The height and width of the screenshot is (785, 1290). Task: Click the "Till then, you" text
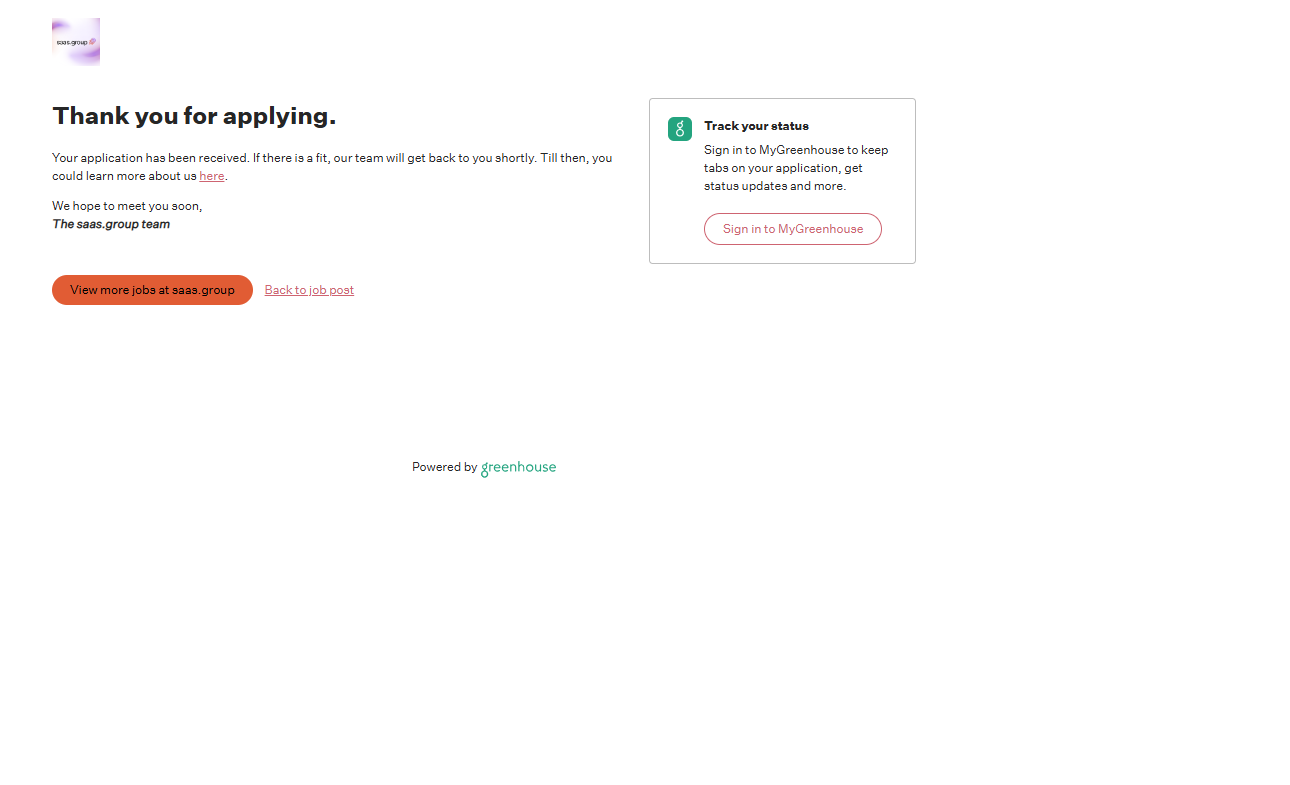pos(576,158)
